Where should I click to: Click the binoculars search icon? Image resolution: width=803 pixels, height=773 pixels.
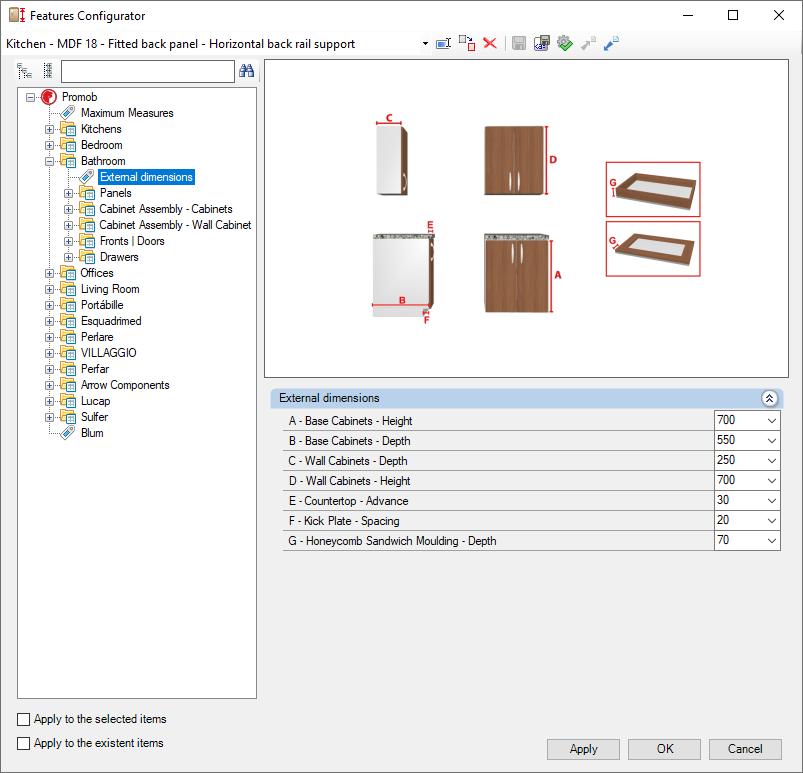coord(246,71)
